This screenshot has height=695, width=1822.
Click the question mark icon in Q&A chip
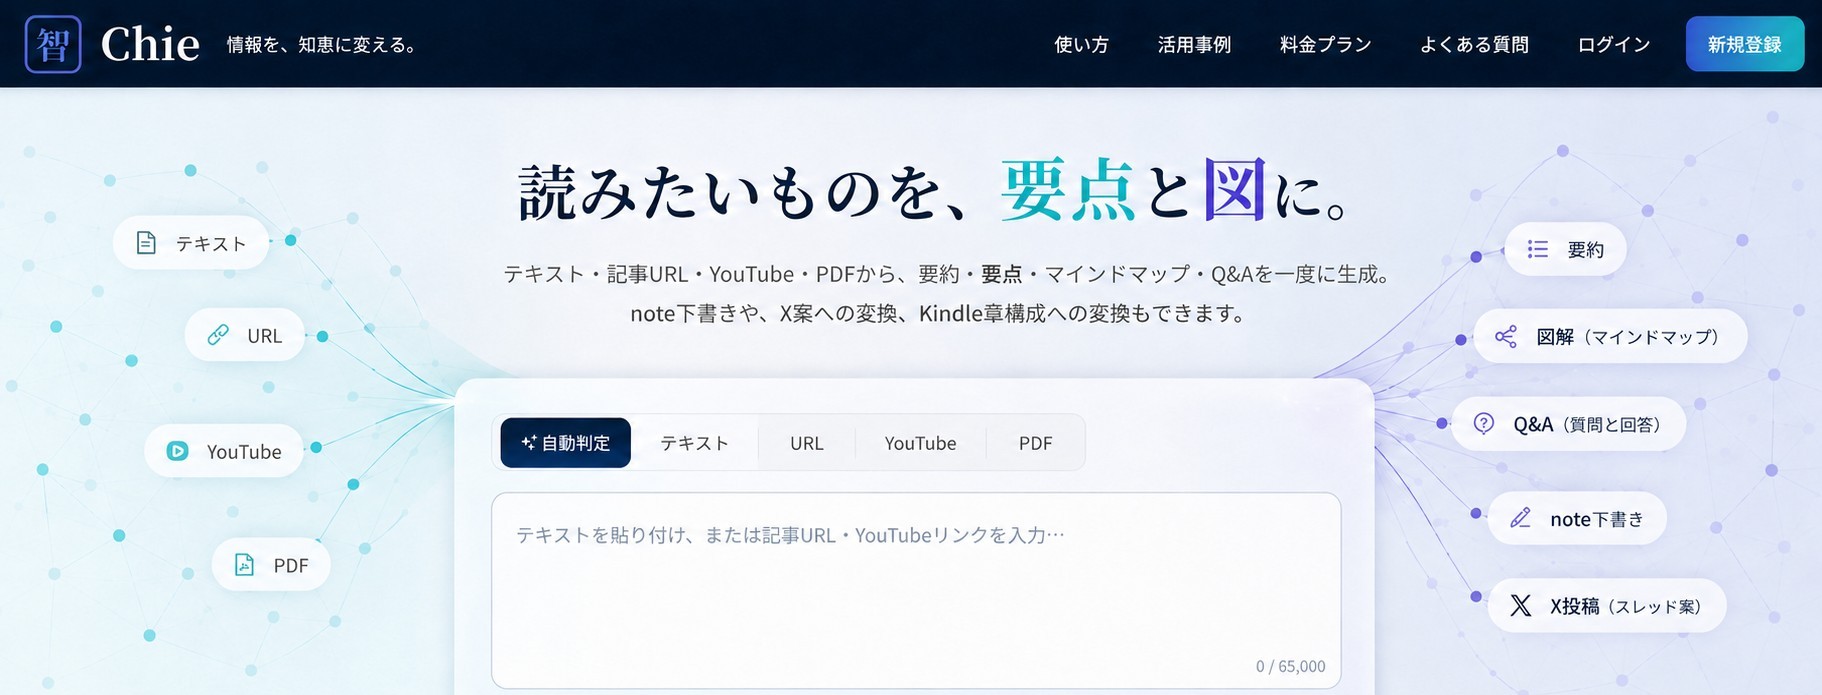pyautogui.click(x=1484, y=424)
